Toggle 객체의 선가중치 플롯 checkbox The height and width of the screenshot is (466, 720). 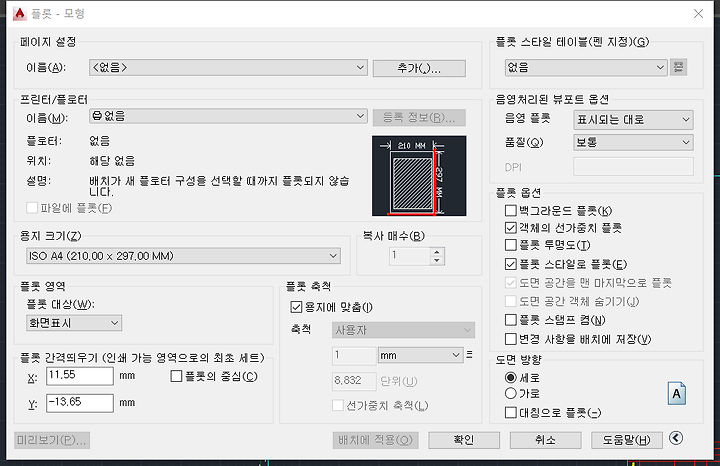click(511, 228)
